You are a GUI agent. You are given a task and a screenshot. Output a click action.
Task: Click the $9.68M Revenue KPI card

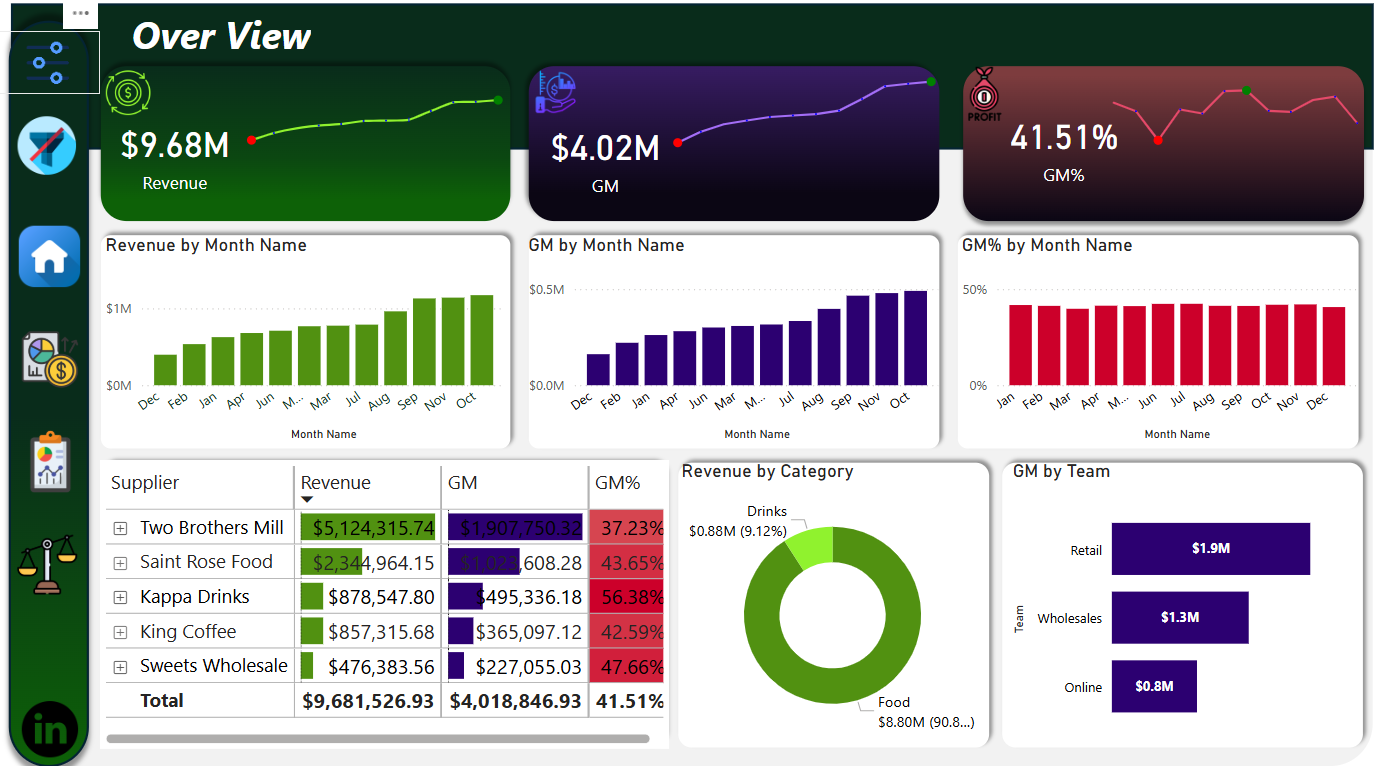305,143
